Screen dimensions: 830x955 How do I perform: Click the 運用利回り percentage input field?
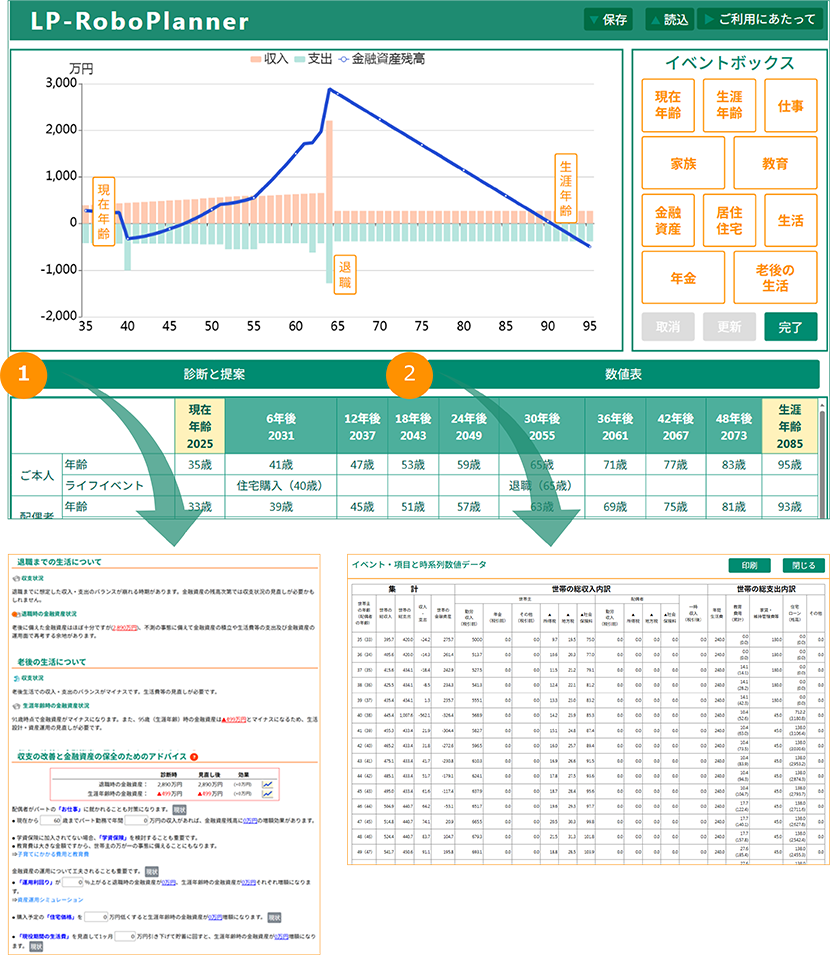[74, 882]
